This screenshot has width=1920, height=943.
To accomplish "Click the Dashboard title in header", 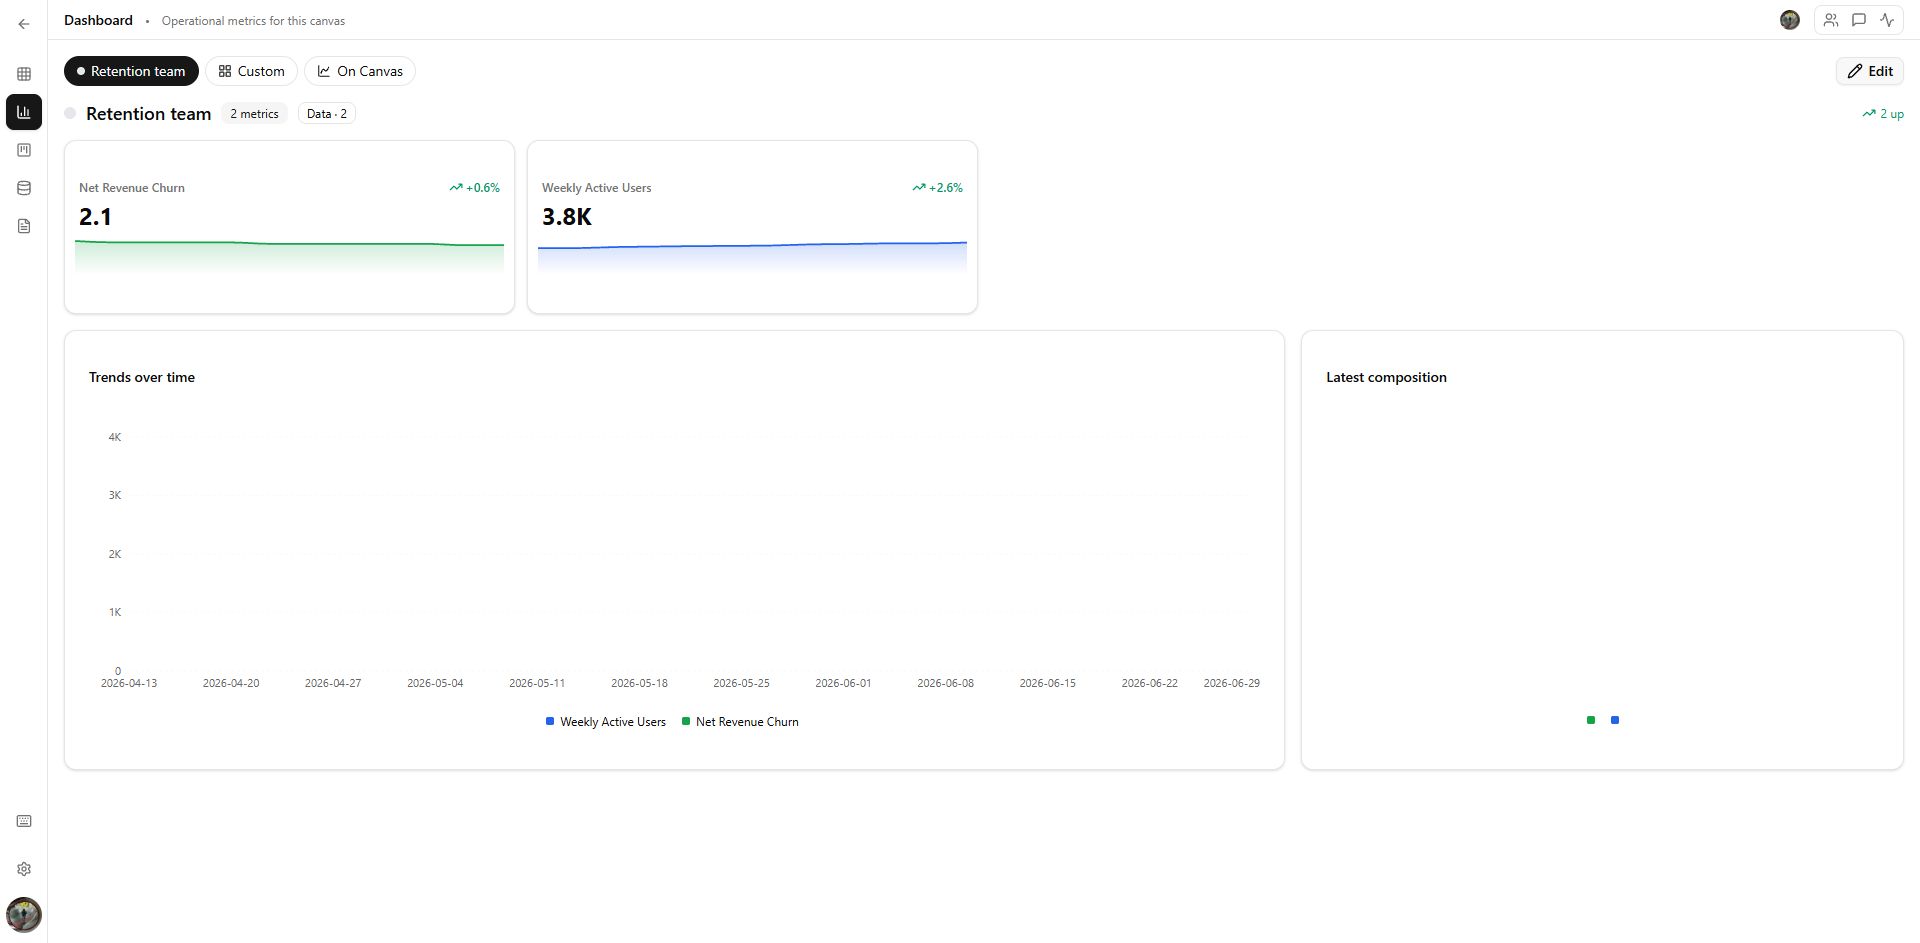I will click(98, 20).
